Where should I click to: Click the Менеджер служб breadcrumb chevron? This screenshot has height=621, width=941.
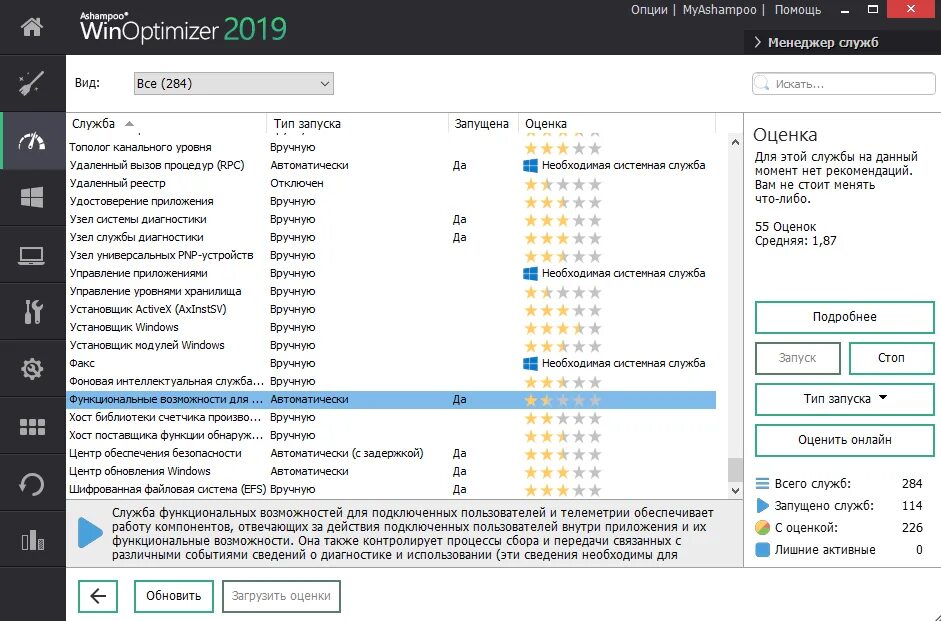tap(757, 42)
